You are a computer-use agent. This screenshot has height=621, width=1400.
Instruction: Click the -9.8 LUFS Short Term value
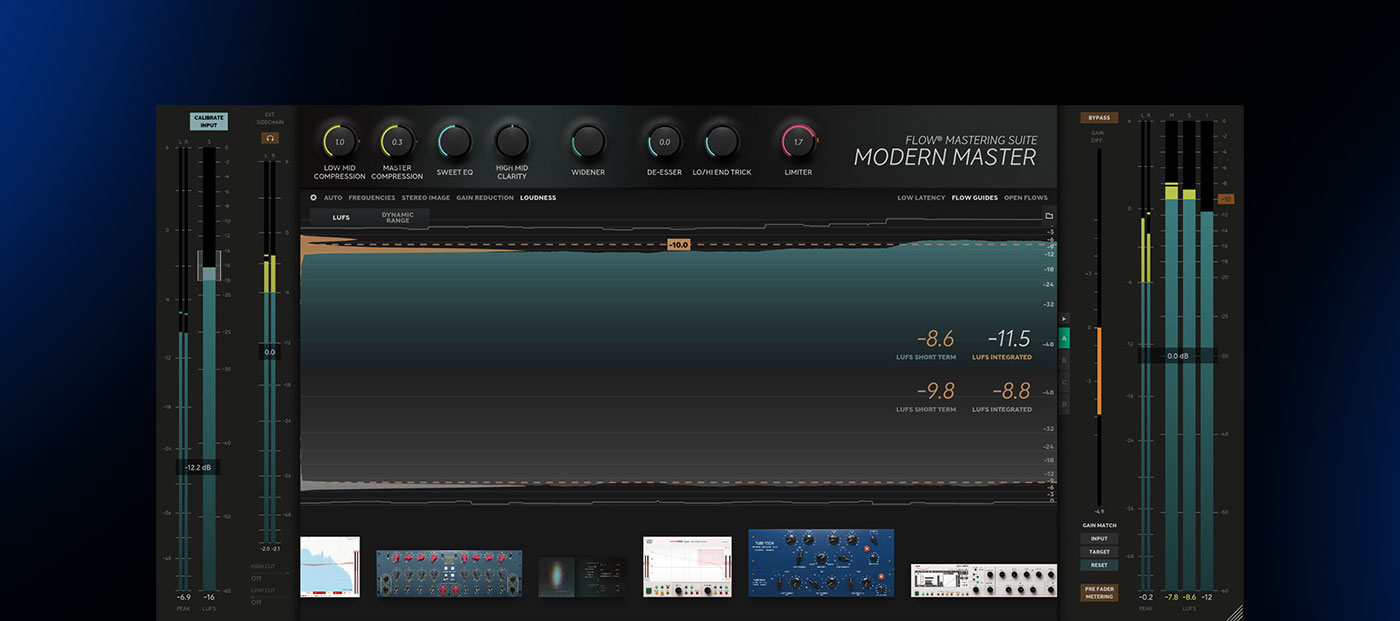935,392
